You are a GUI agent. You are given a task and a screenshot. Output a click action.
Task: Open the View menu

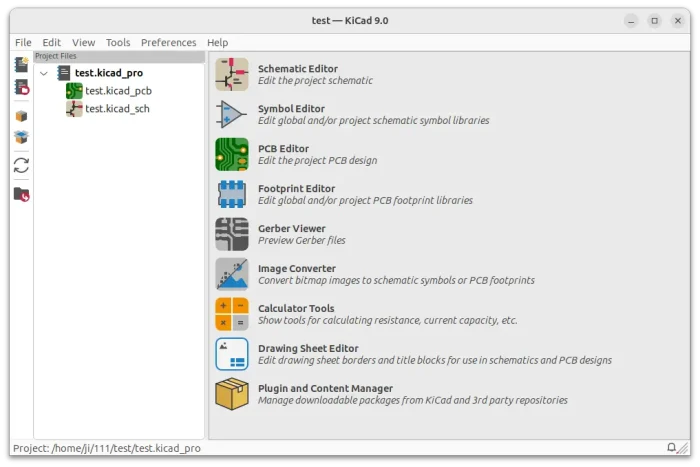(83, 42)
